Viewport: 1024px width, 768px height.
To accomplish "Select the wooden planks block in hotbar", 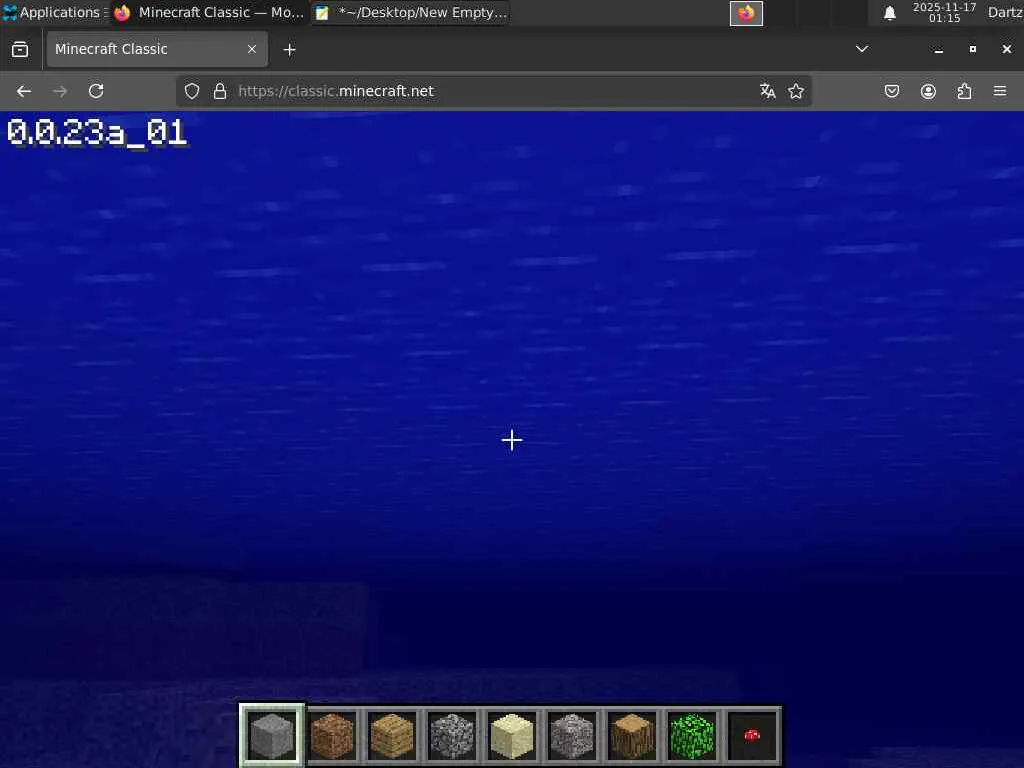I will [x=392, y=736].
